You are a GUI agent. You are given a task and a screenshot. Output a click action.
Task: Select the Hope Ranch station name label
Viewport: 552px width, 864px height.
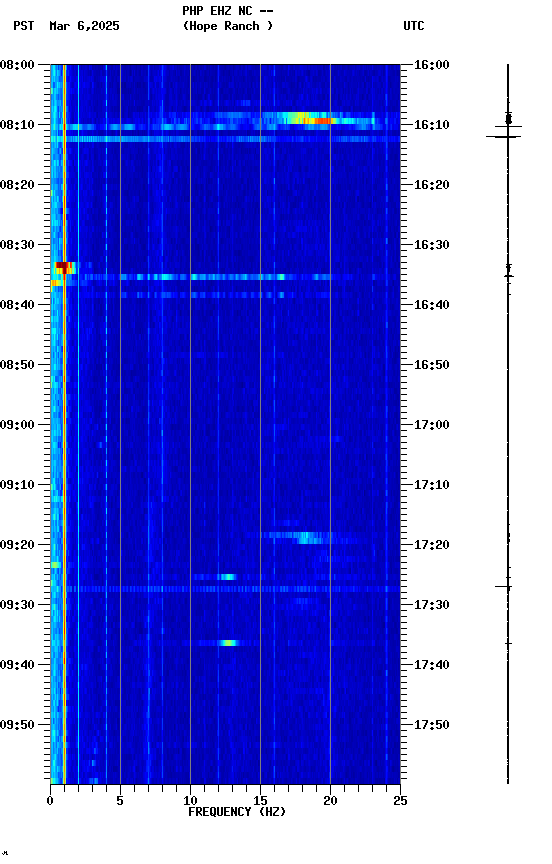pyautogui.click(x=228, y=26)
